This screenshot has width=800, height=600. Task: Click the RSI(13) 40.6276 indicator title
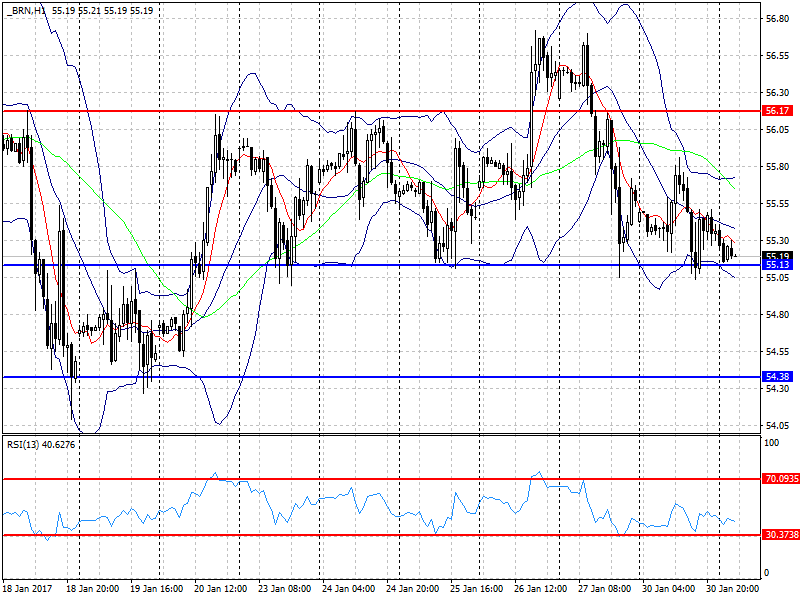41,445
